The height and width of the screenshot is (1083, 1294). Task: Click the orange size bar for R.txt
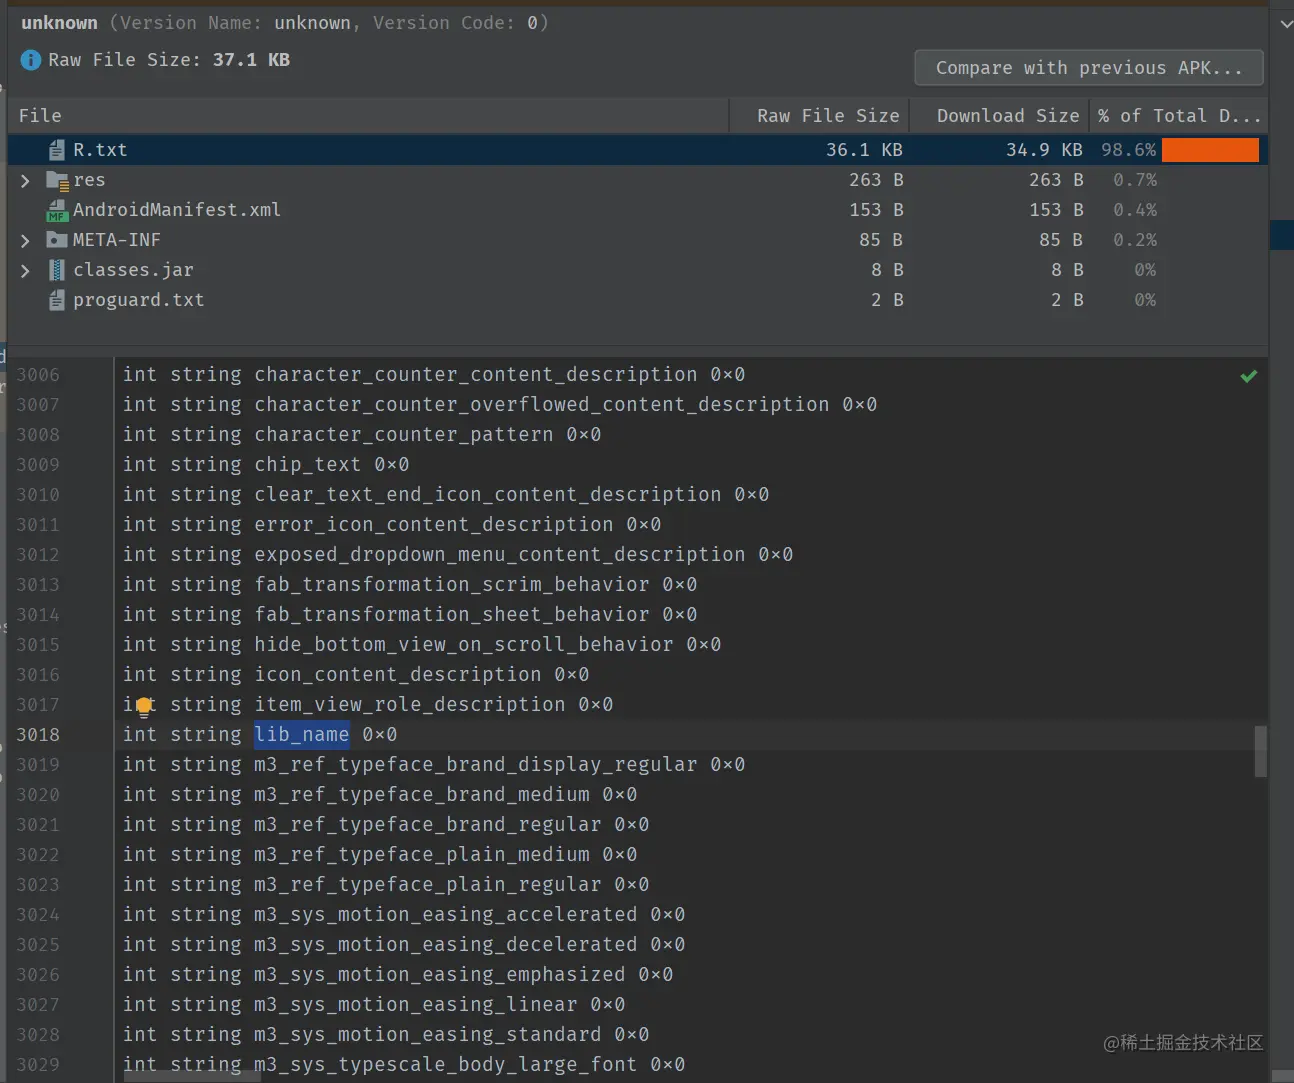point(1210,150)
